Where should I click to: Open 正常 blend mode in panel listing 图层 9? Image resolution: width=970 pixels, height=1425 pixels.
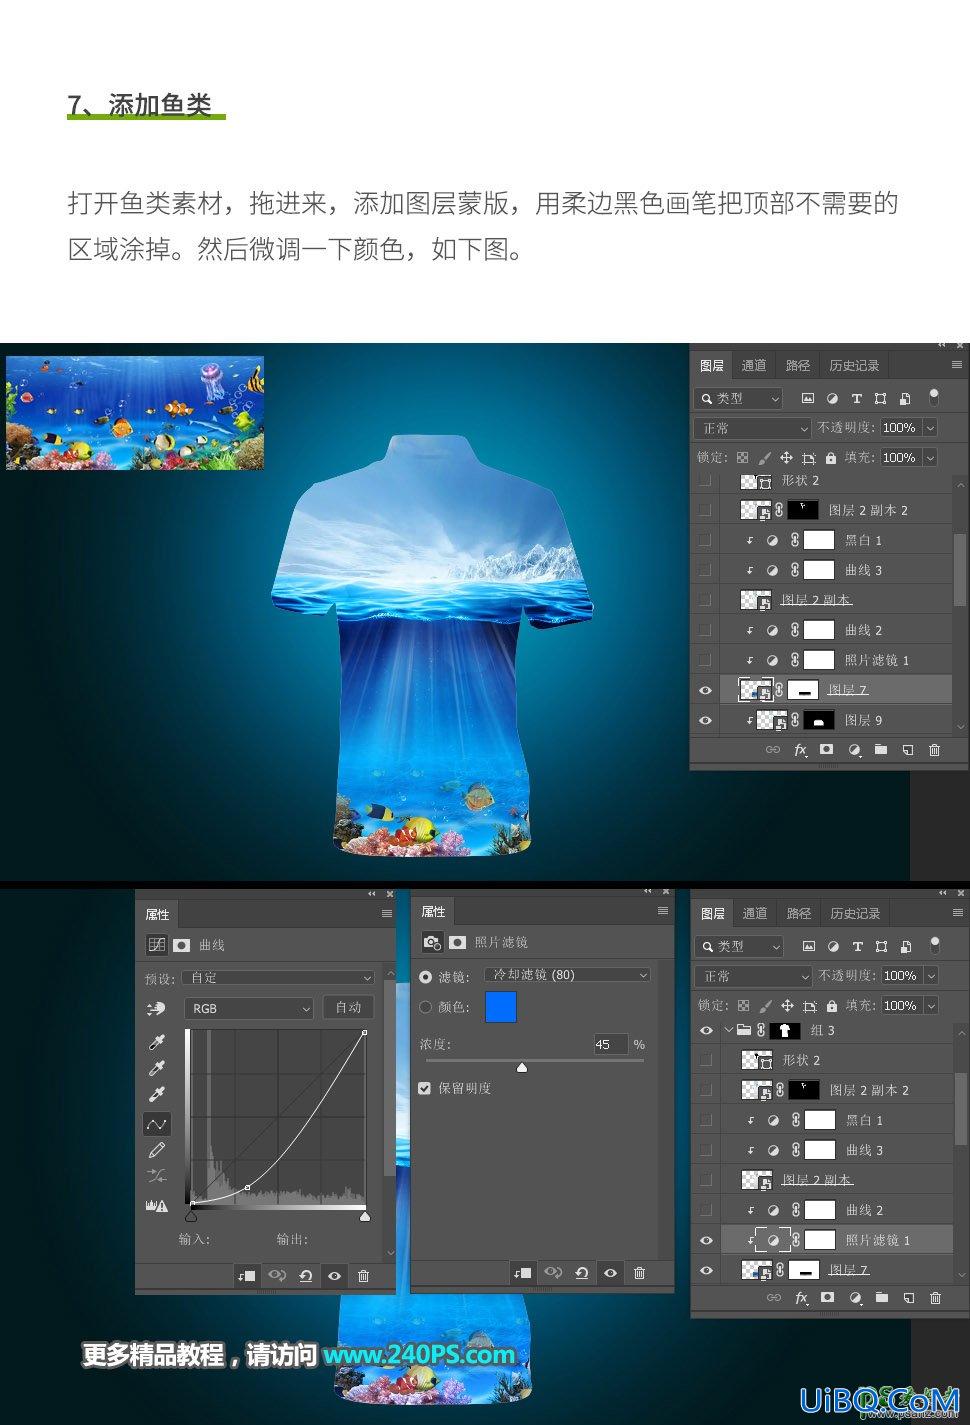[752, 428]
